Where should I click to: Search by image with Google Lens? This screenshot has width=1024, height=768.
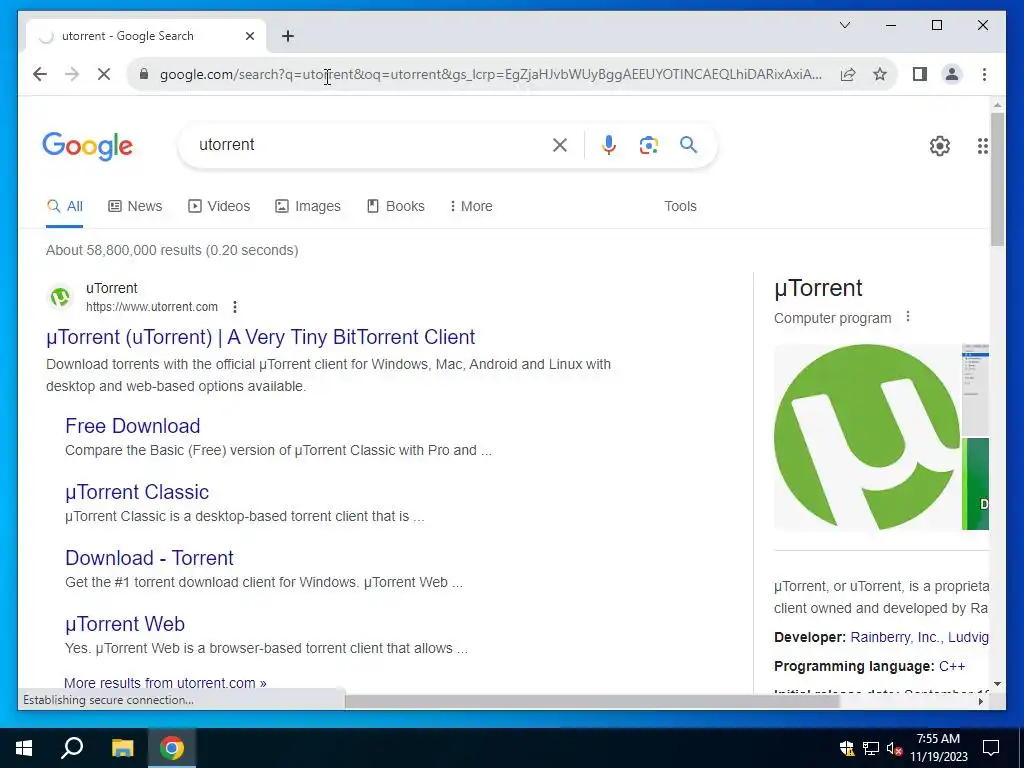648,145
